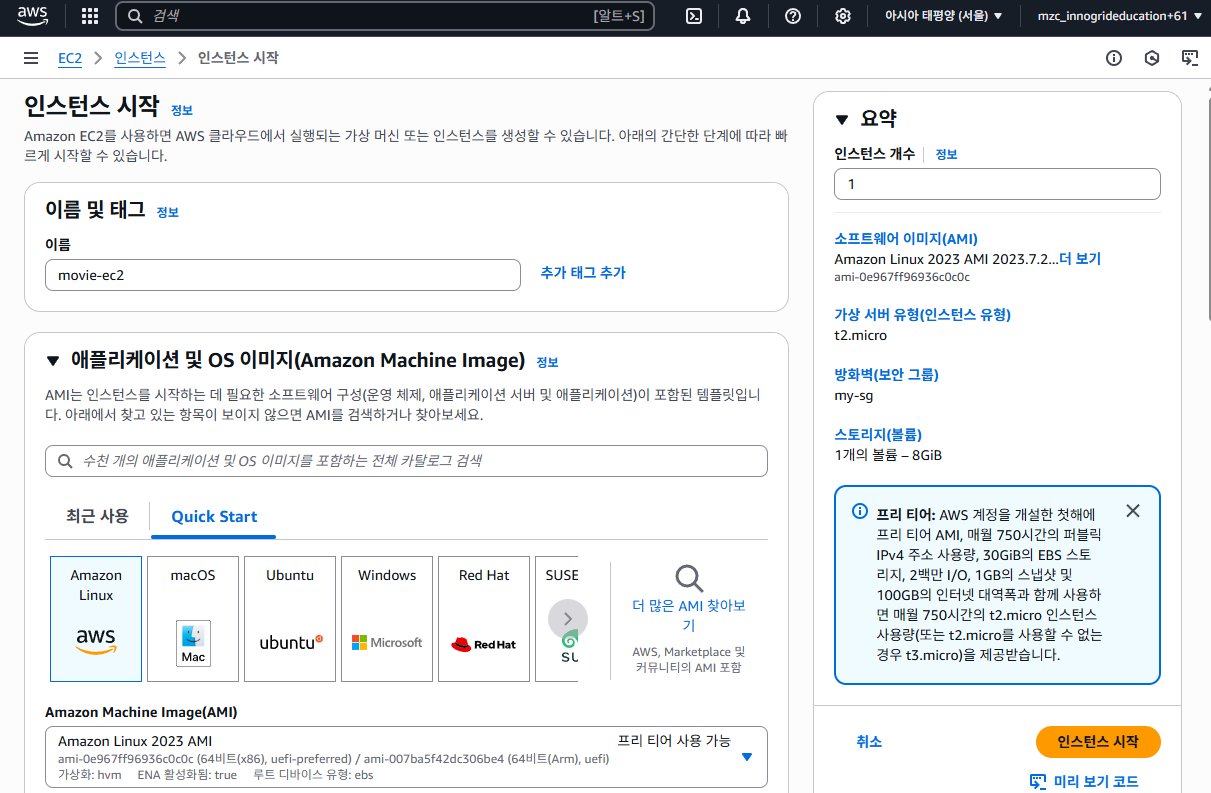The image size is (1211, 793).
Task: Close the free tier info box
Action: pos(1132,511)
